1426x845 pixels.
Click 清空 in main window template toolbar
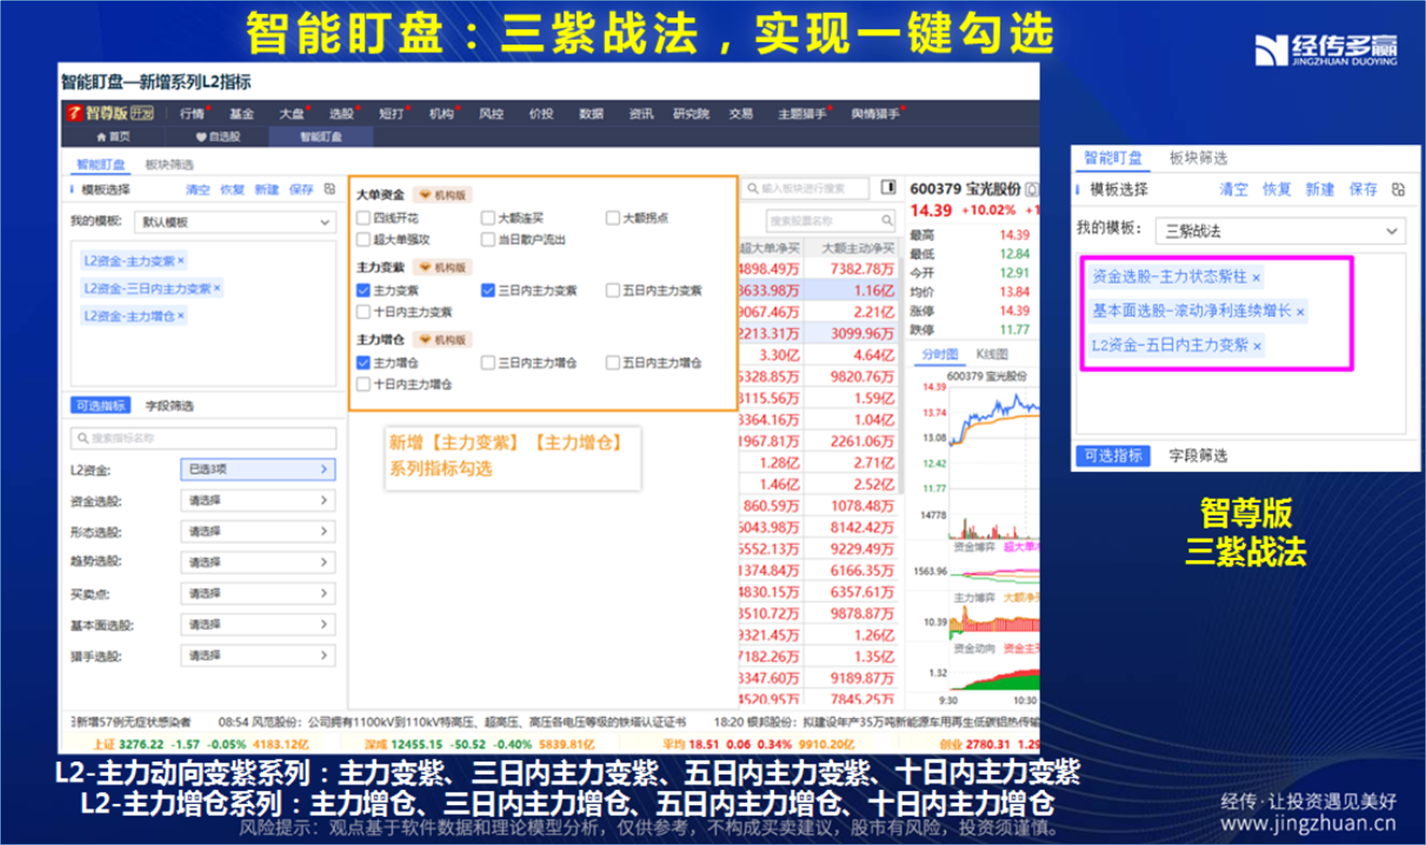pyautogui.click(x=198, y=189)
